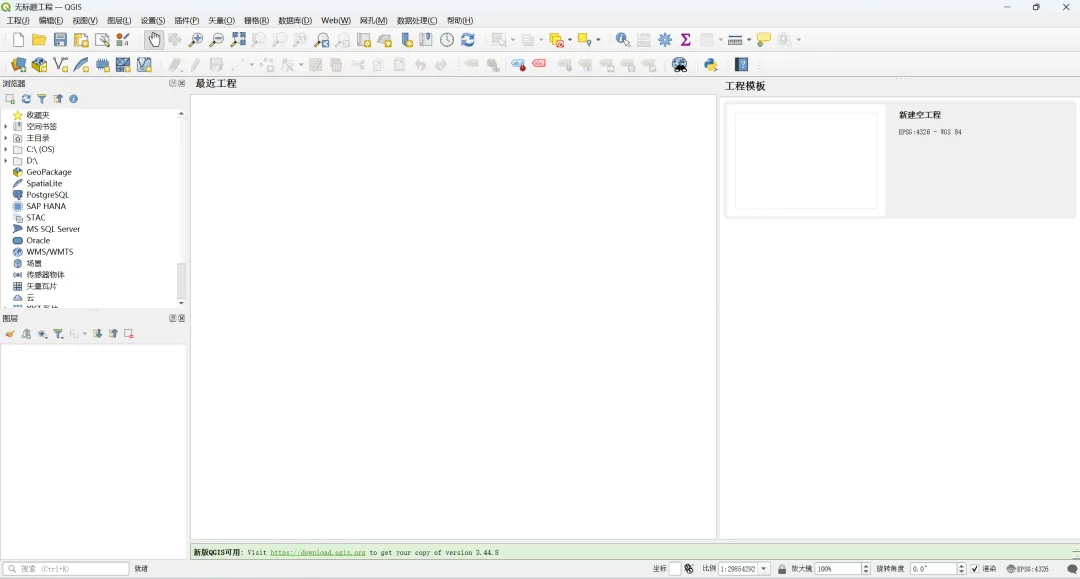Click New Mesh Layer grid icon

tap(123, 65)
